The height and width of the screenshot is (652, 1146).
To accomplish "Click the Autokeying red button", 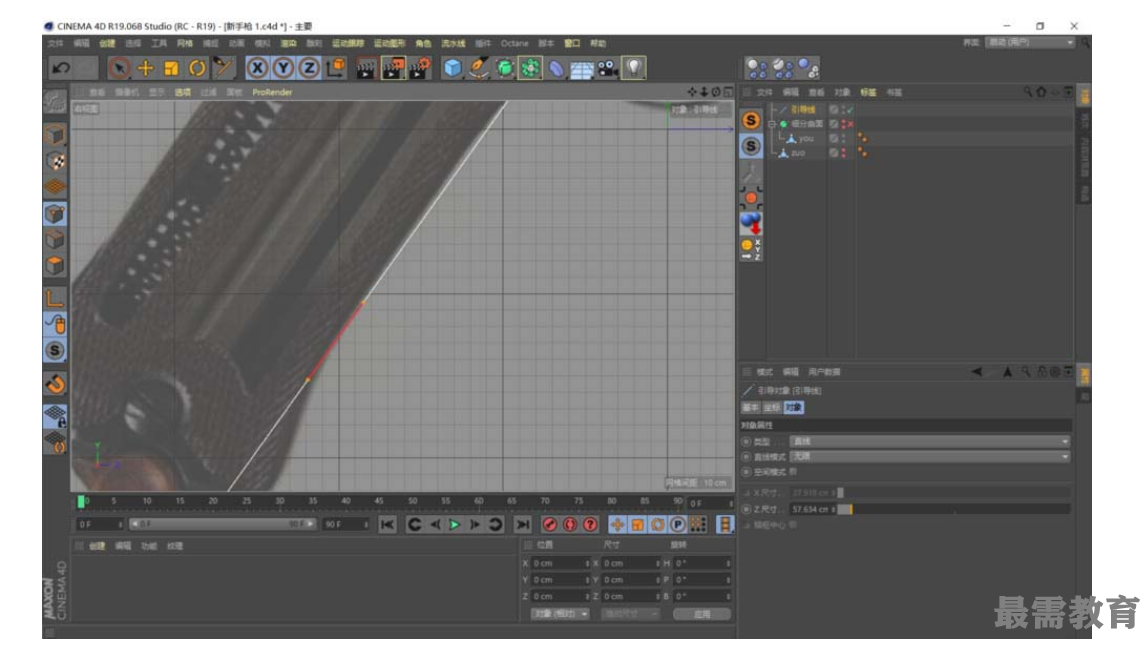I will coord(570,524).
